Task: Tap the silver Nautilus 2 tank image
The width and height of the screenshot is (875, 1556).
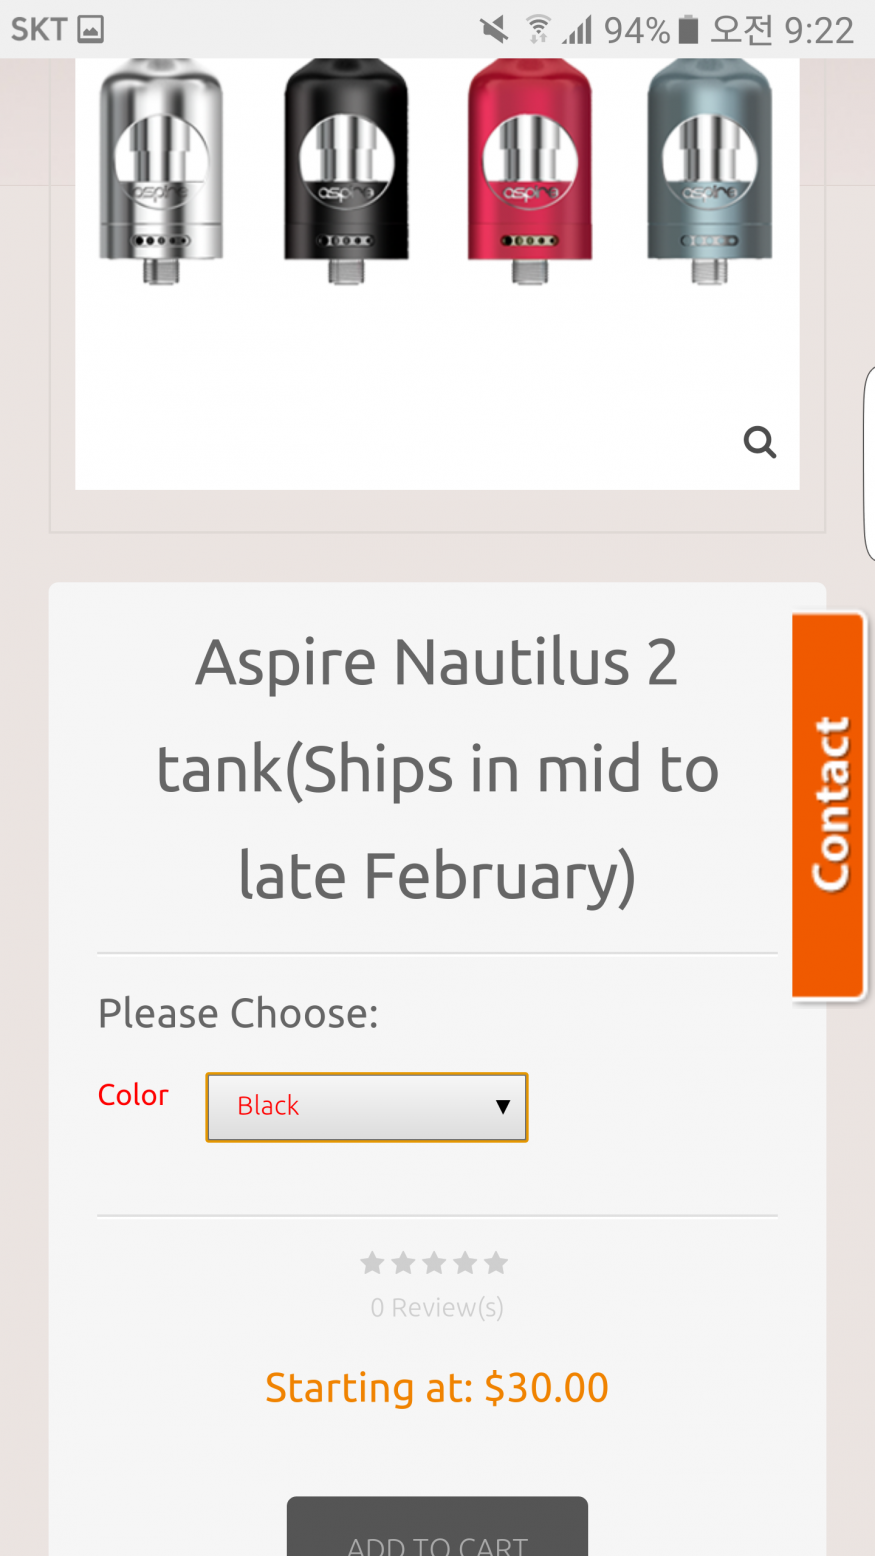Action: 161,170
